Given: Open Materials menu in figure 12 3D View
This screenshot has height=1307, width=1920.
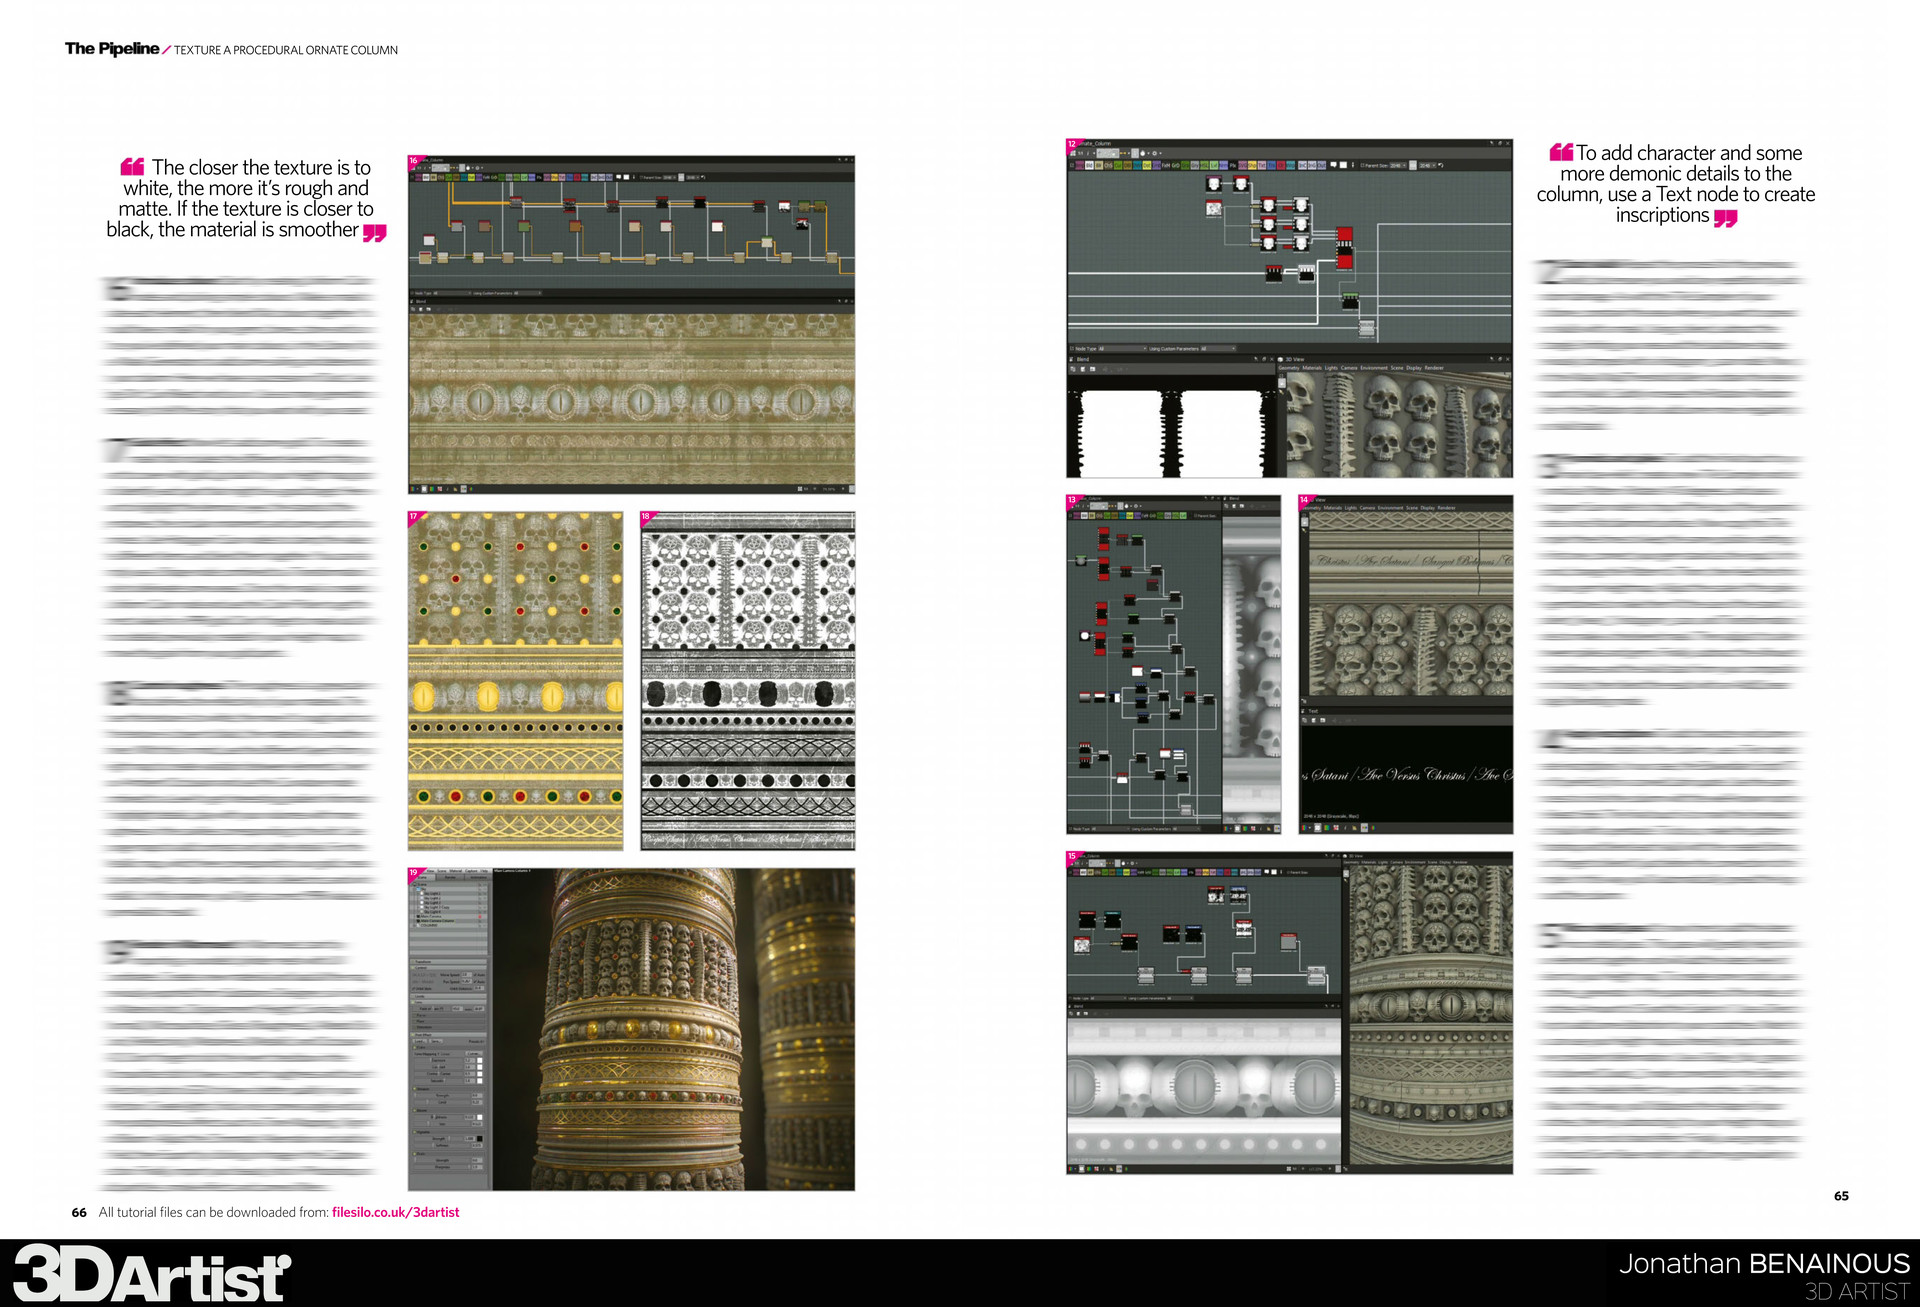Looking at the screenshot, I should coord(1310,368).
